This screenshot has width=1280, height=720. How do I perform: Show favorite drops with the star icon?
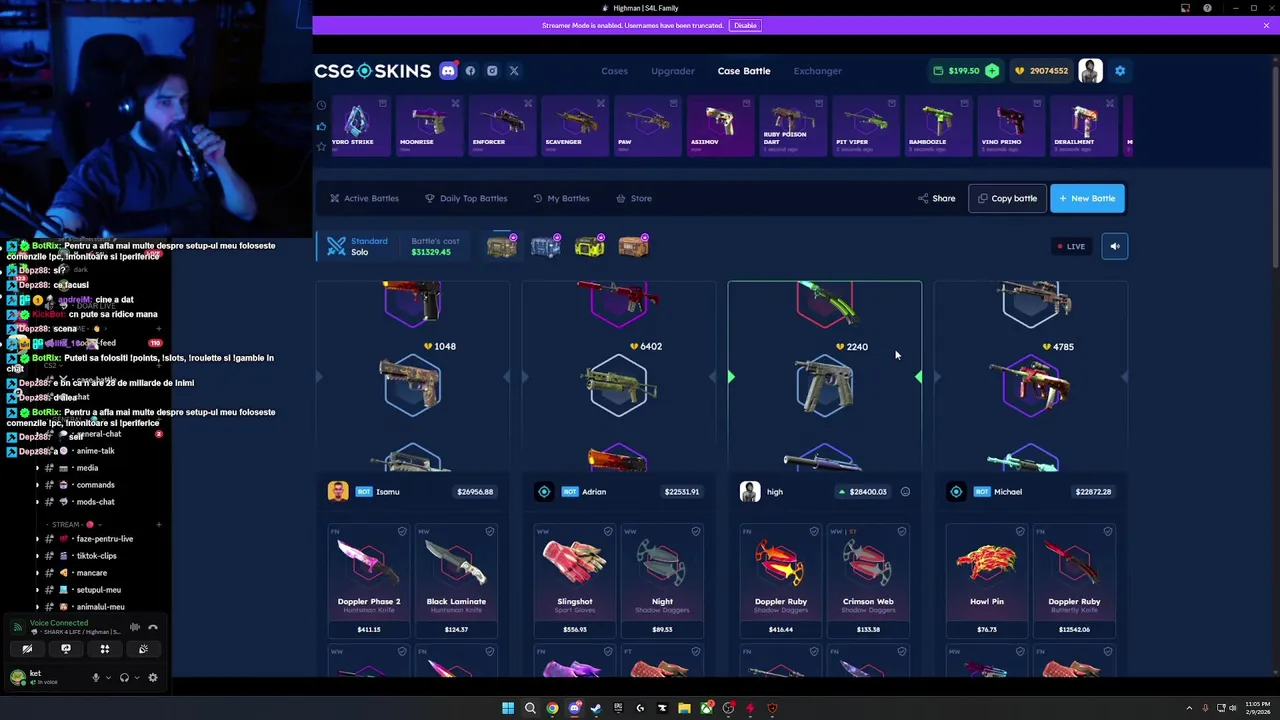321,146
